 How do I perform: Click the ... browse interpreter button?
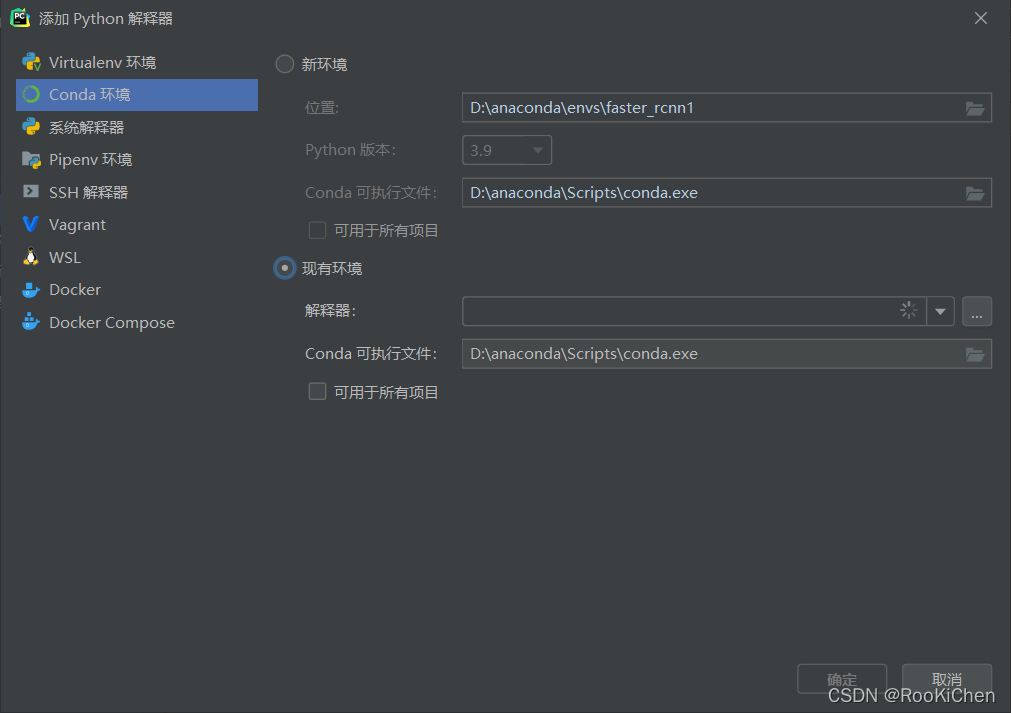[977, 311]
